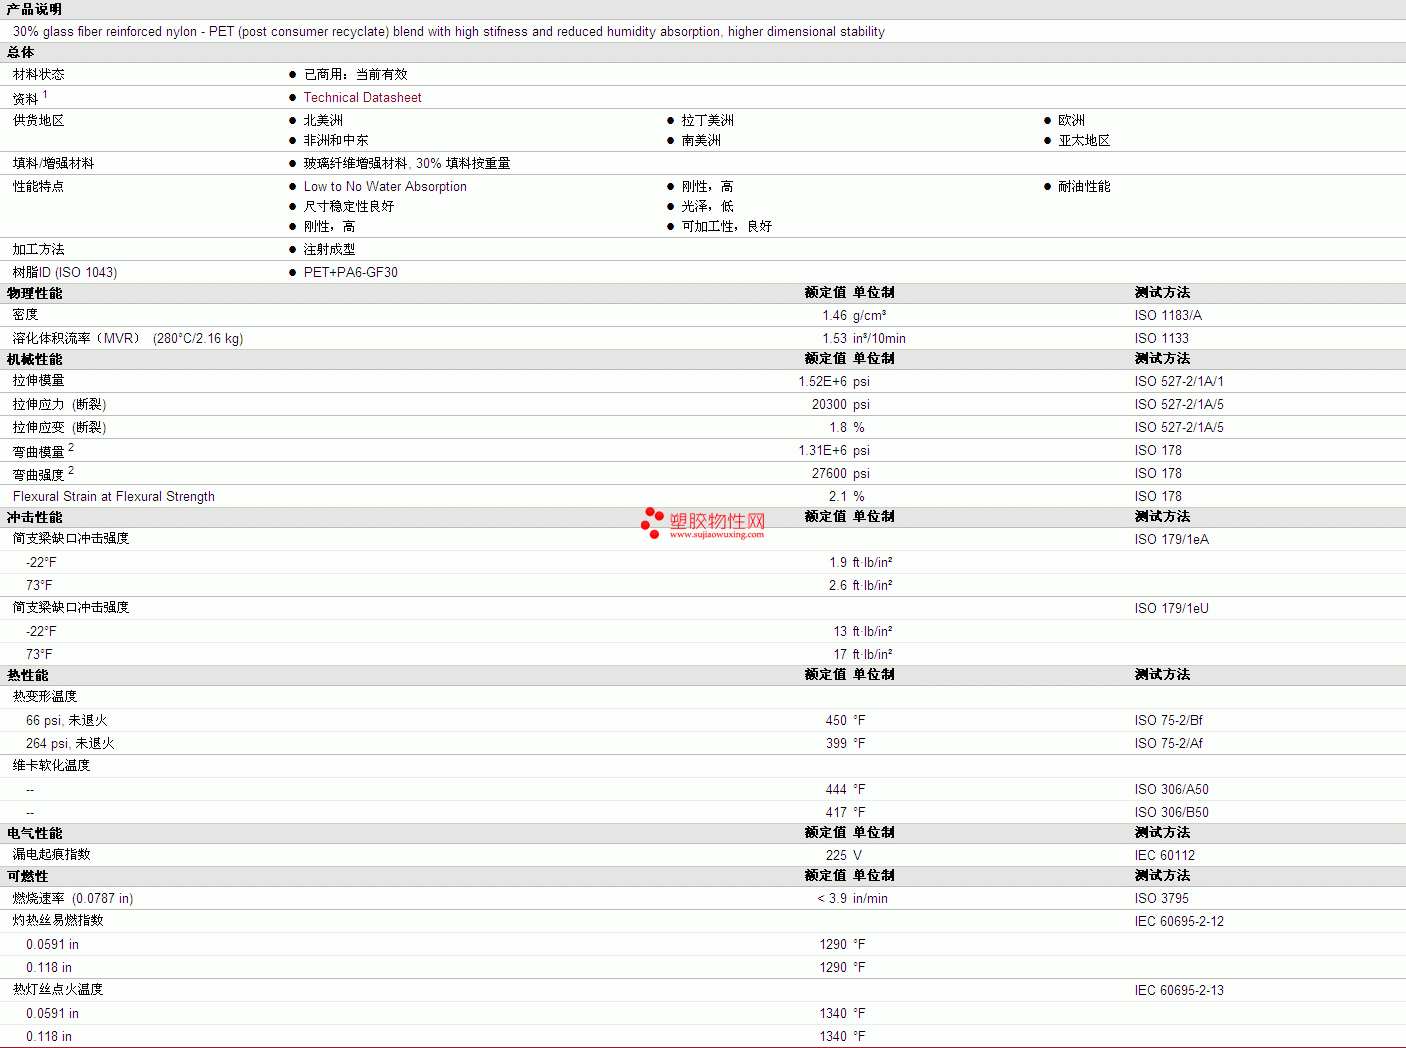
Task: Click footnote 2 superscript beside 弯曲强度
Action: (71, 471)
